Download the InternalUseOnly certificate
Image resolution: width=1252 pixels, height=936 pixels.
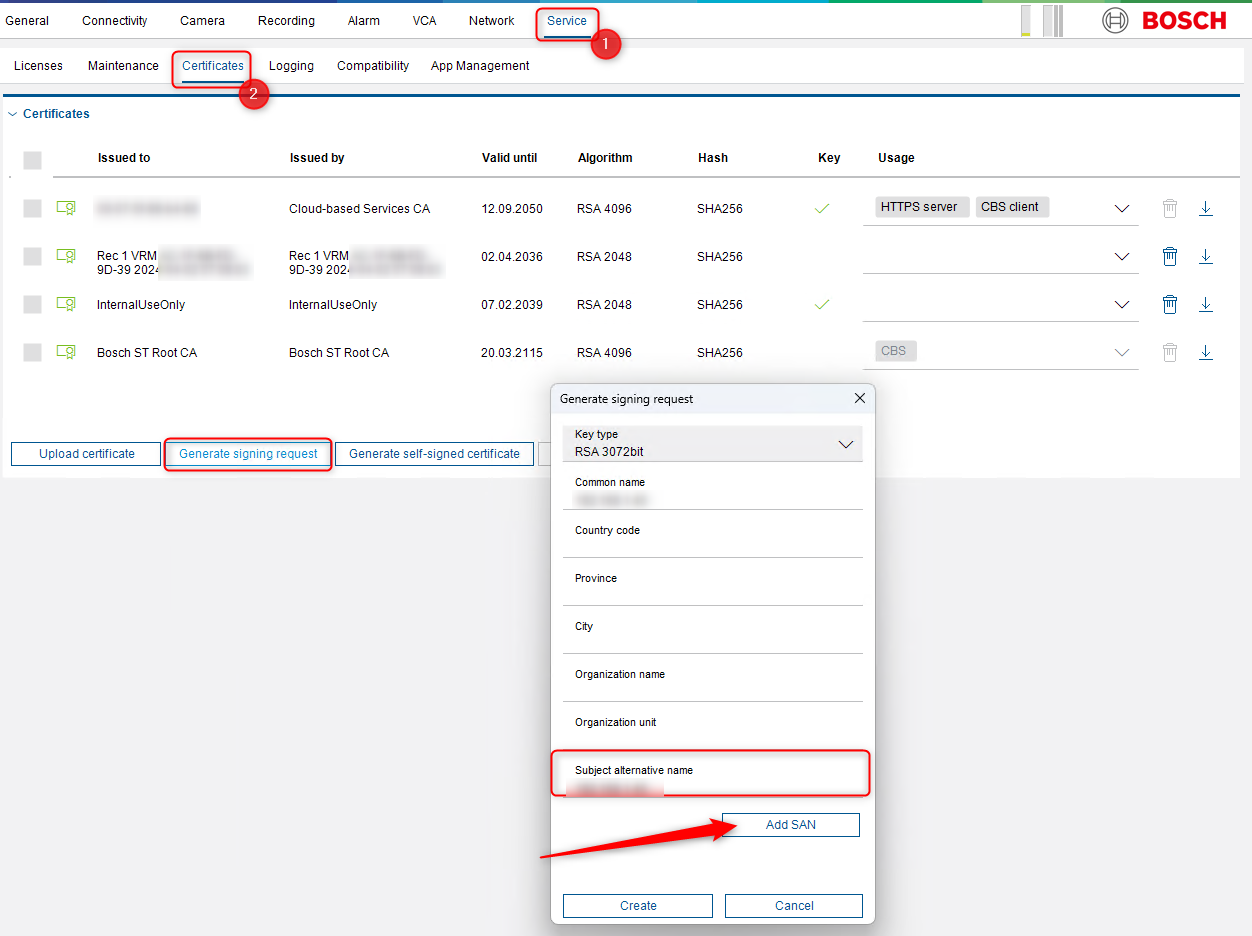point(1205,305)
